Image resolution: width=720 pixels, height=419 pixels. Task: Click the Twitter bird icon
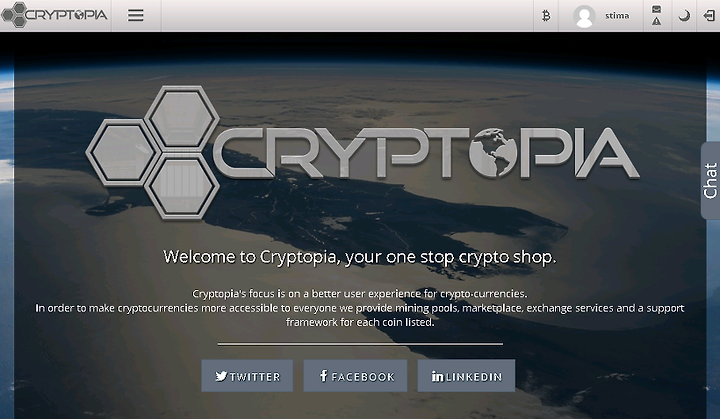pyautogui.click(x=221, y=376)
